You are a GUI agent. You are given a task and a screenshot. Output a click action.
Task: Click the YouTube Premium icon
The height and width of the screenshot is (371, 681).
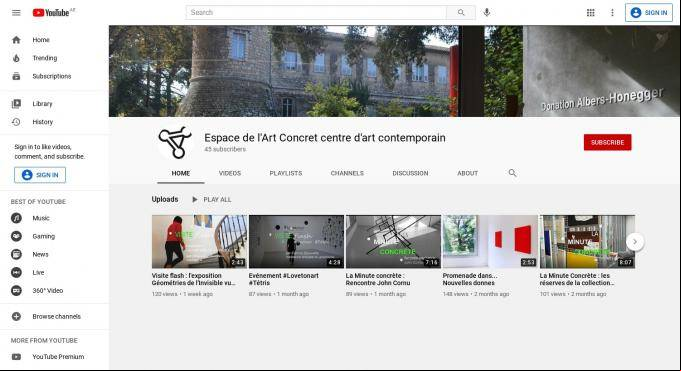(16, 357)
